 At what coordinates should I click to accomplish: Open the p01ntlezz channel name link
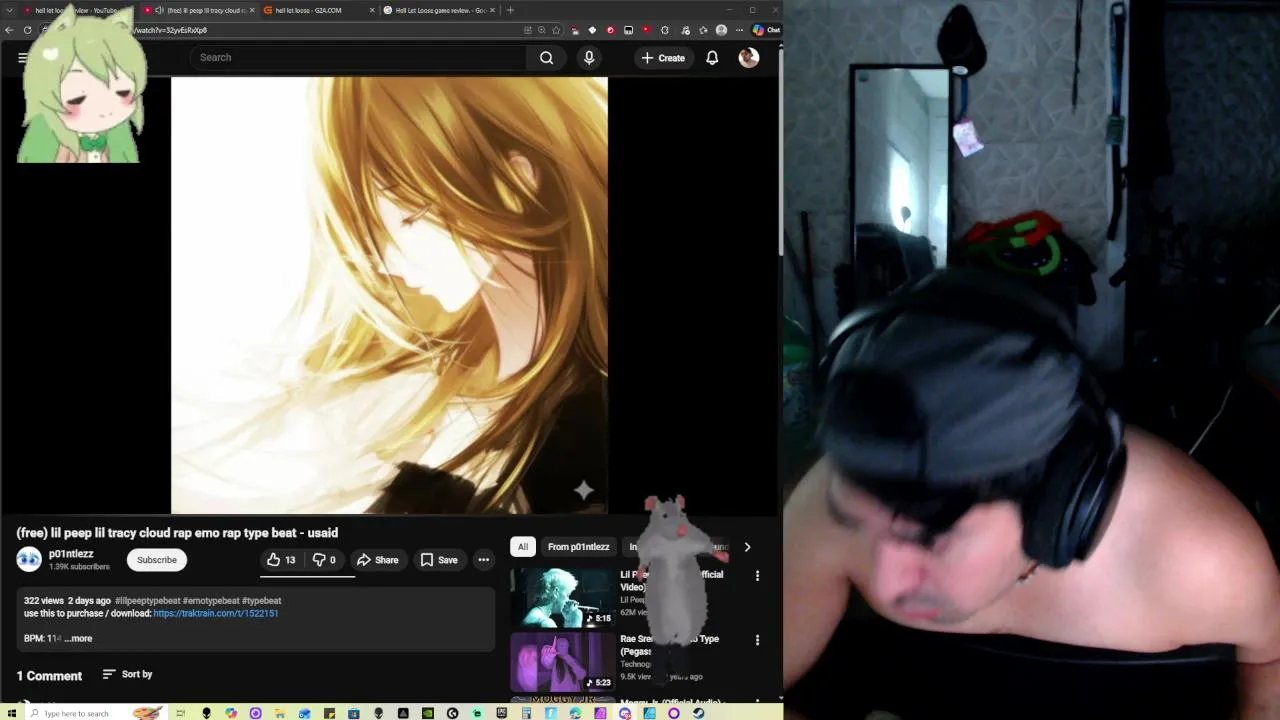coord(71,554)
